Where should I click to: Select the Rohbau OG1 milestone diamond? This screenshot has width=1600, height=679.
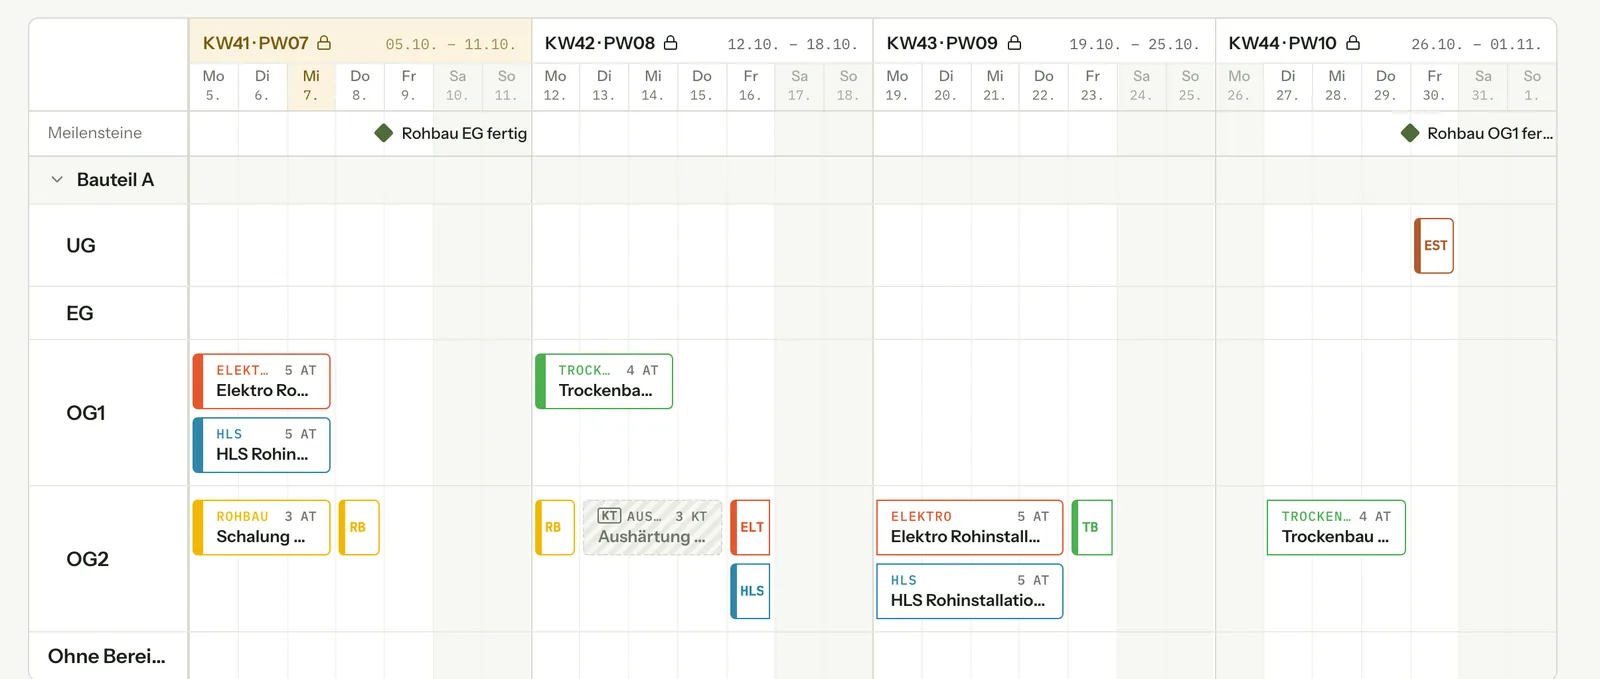(1410, 133)
